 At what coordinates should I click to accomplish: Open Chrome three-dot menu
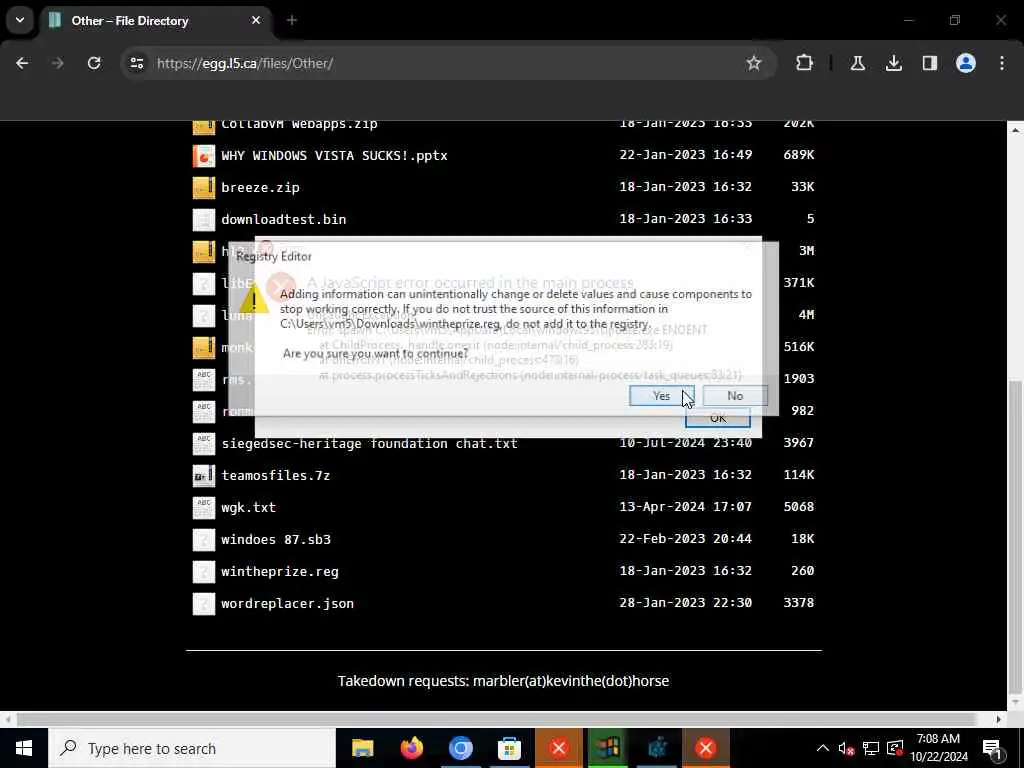1001,63
